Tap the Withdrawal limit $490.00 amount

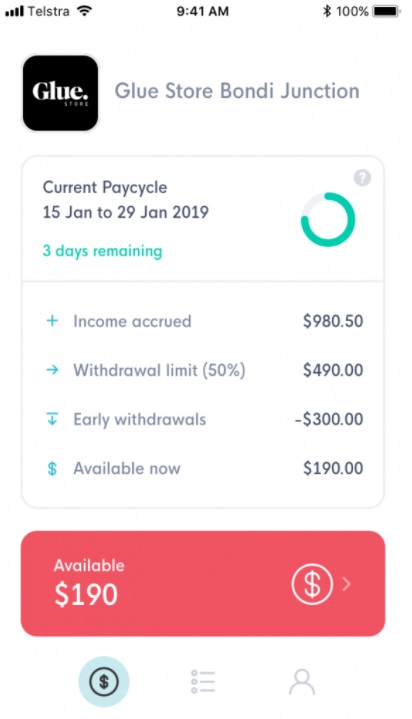pos(333,370)
